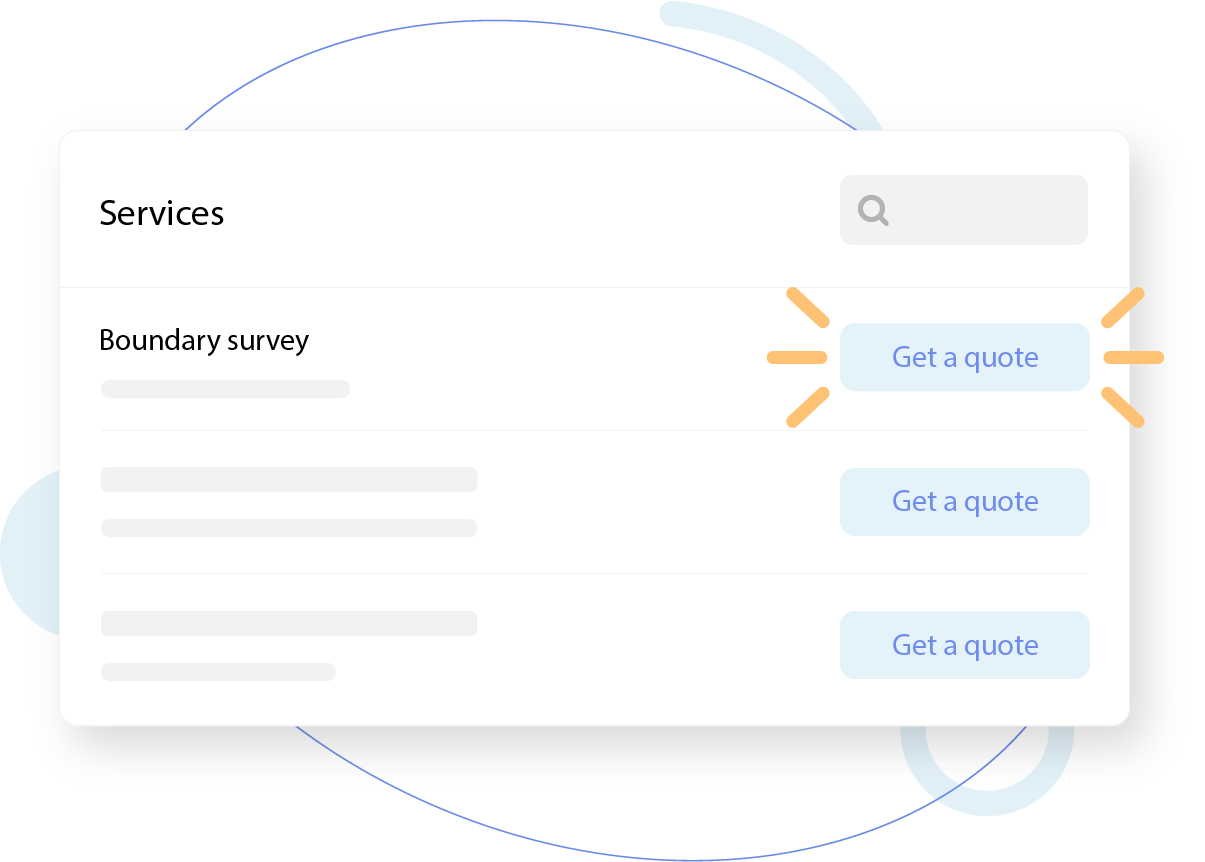Click the third service's short description placeholder
The height and width of the screenshot is (862, 1205).
pos(218,672)
